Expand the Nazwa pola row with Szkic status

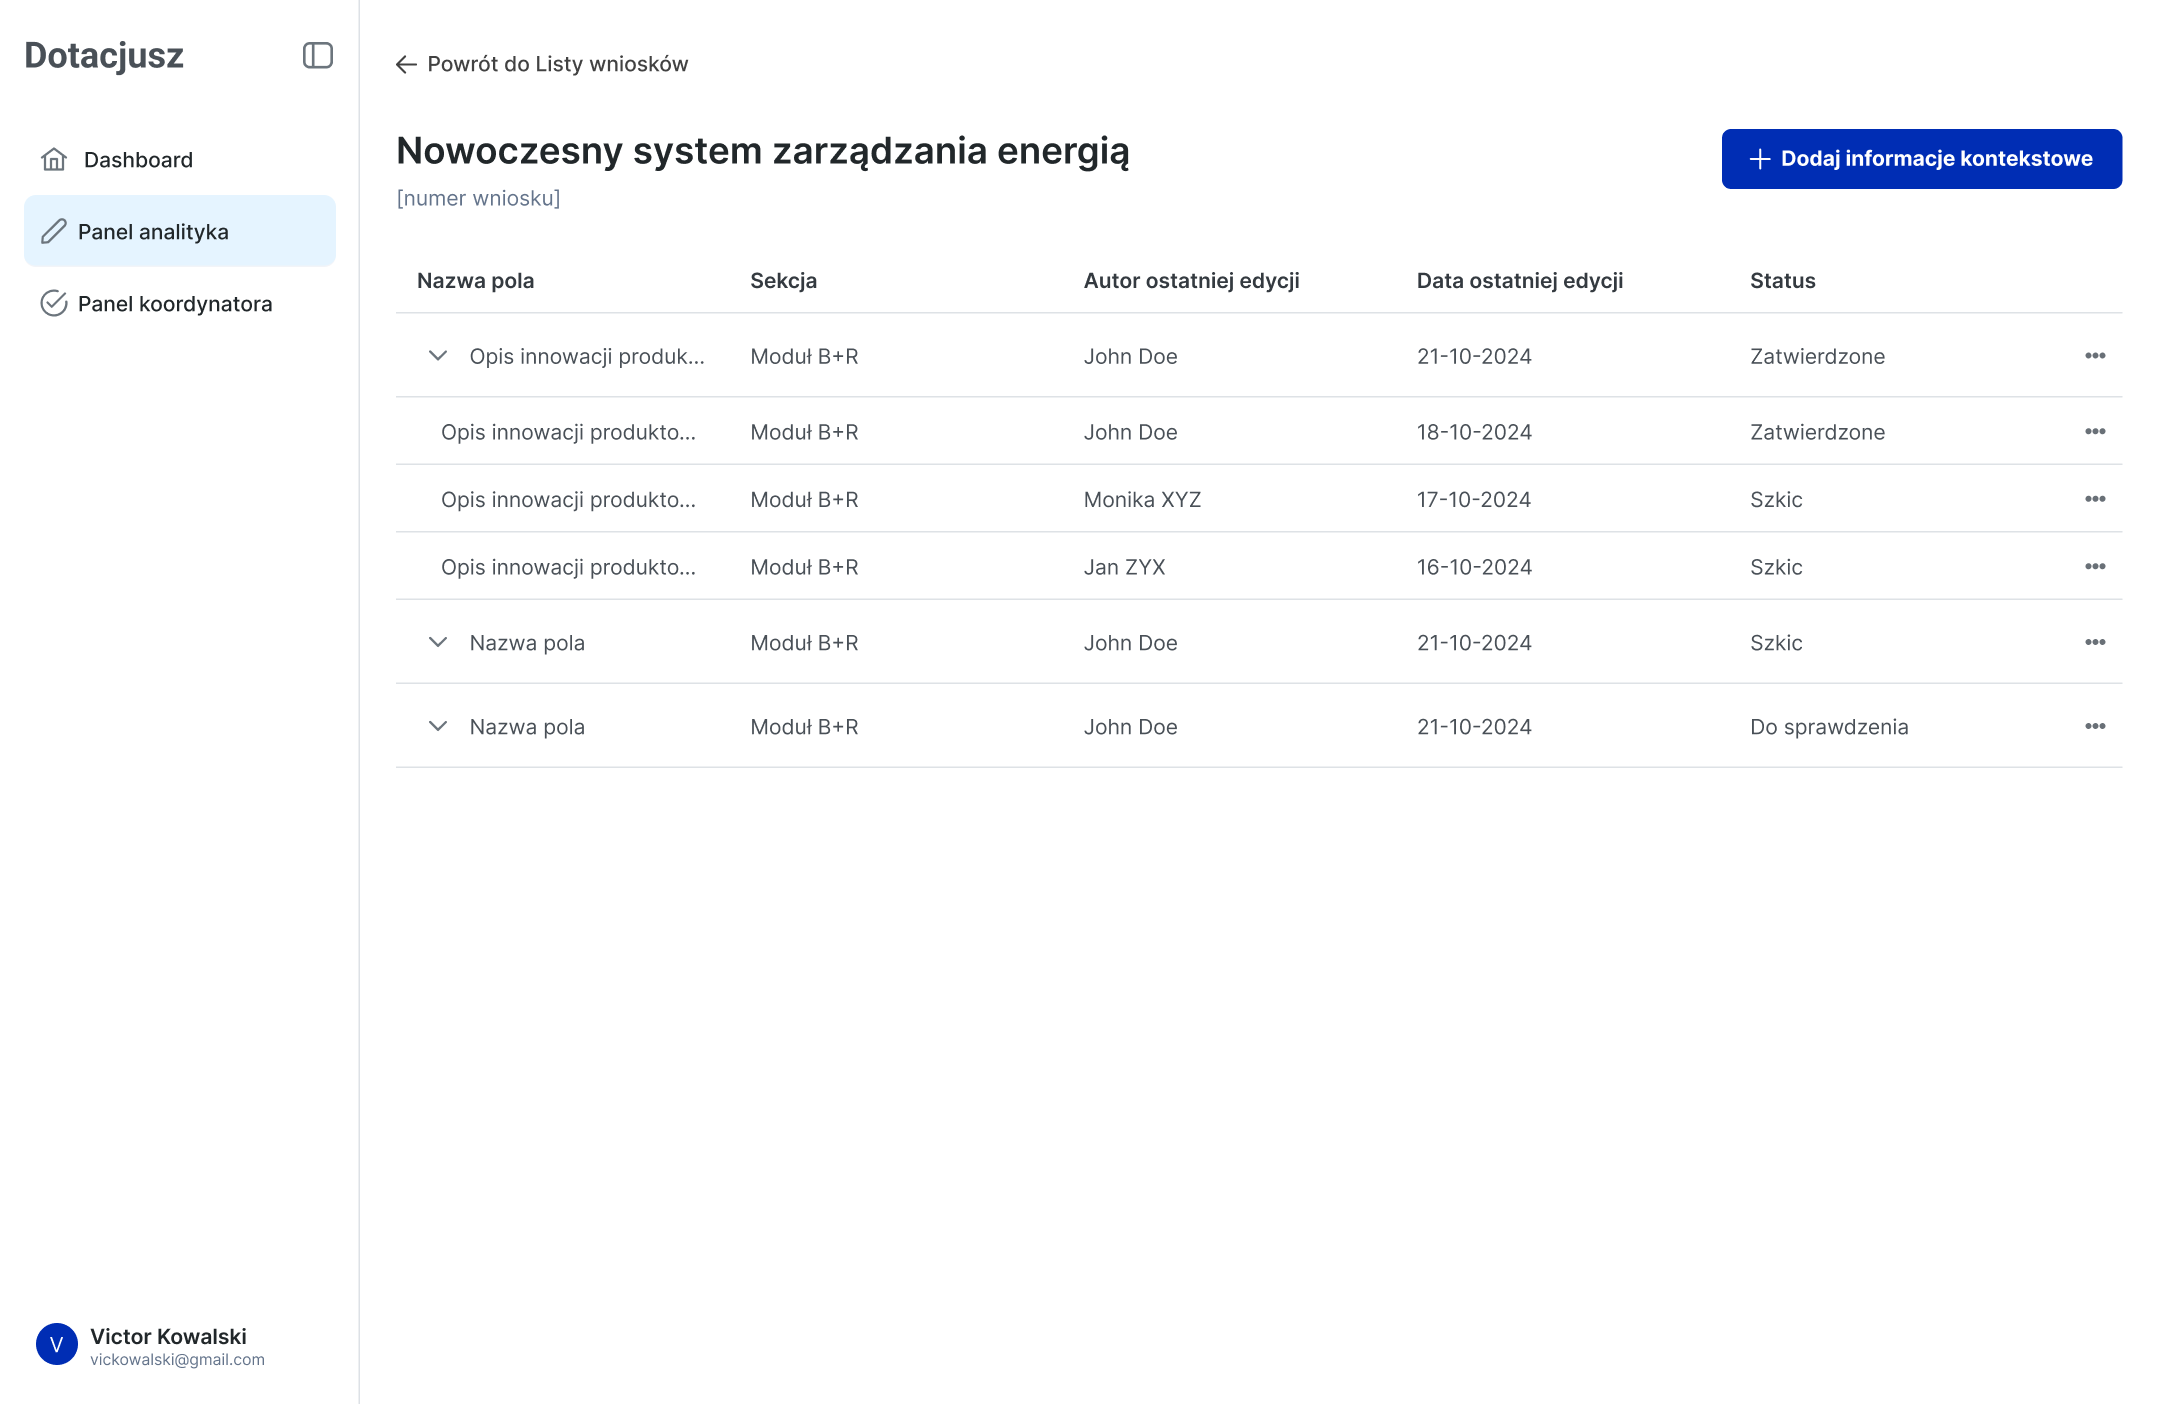tap(438, 643)
